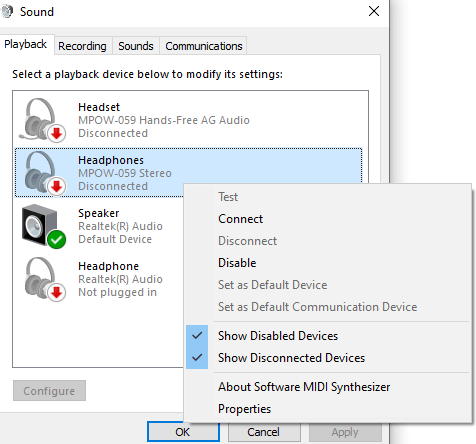Click the red down-arrow badge on Headset
This screenshot has width=476, height=444.
[x=56, y=133]
